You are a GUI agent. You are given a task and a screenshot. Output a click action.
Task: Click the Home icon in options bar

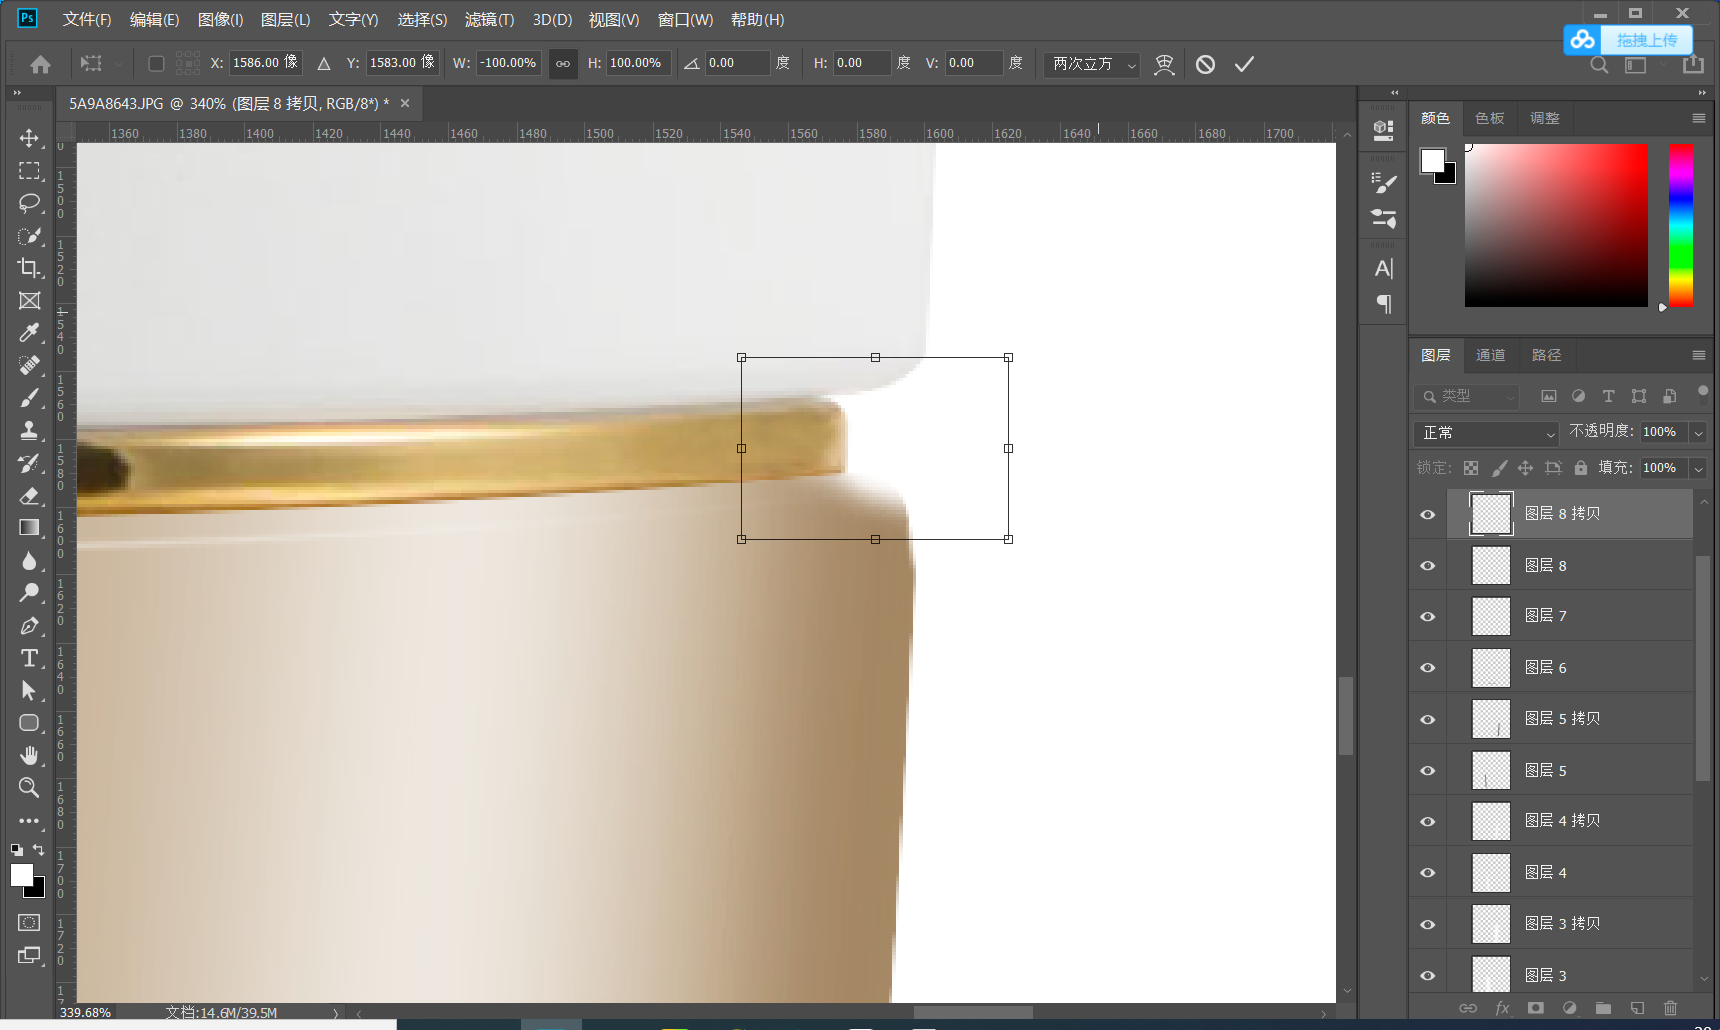40,64
